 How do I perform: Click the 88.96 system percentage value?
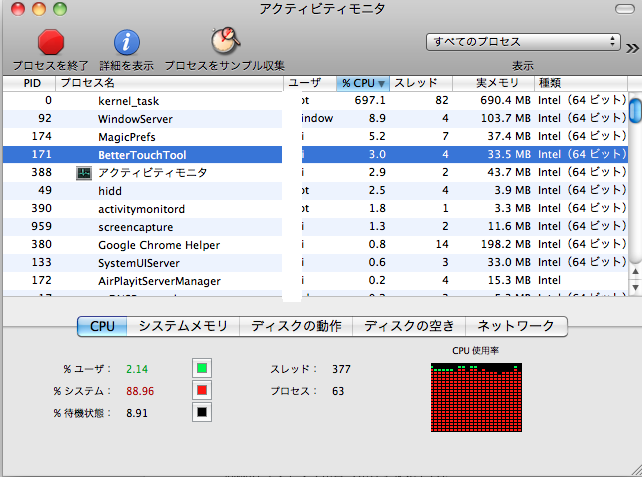tap(140, 391)
